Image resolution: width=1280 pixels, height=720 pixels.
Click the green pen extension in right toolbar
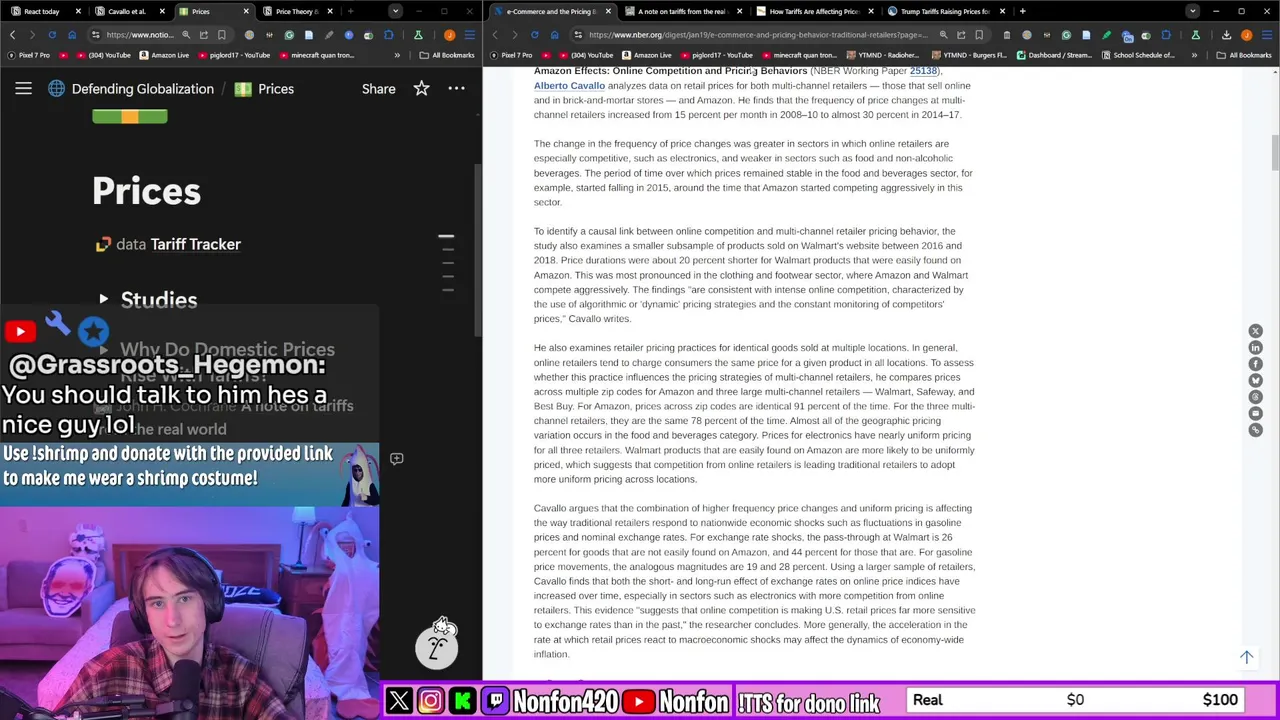coord(1106,35)
